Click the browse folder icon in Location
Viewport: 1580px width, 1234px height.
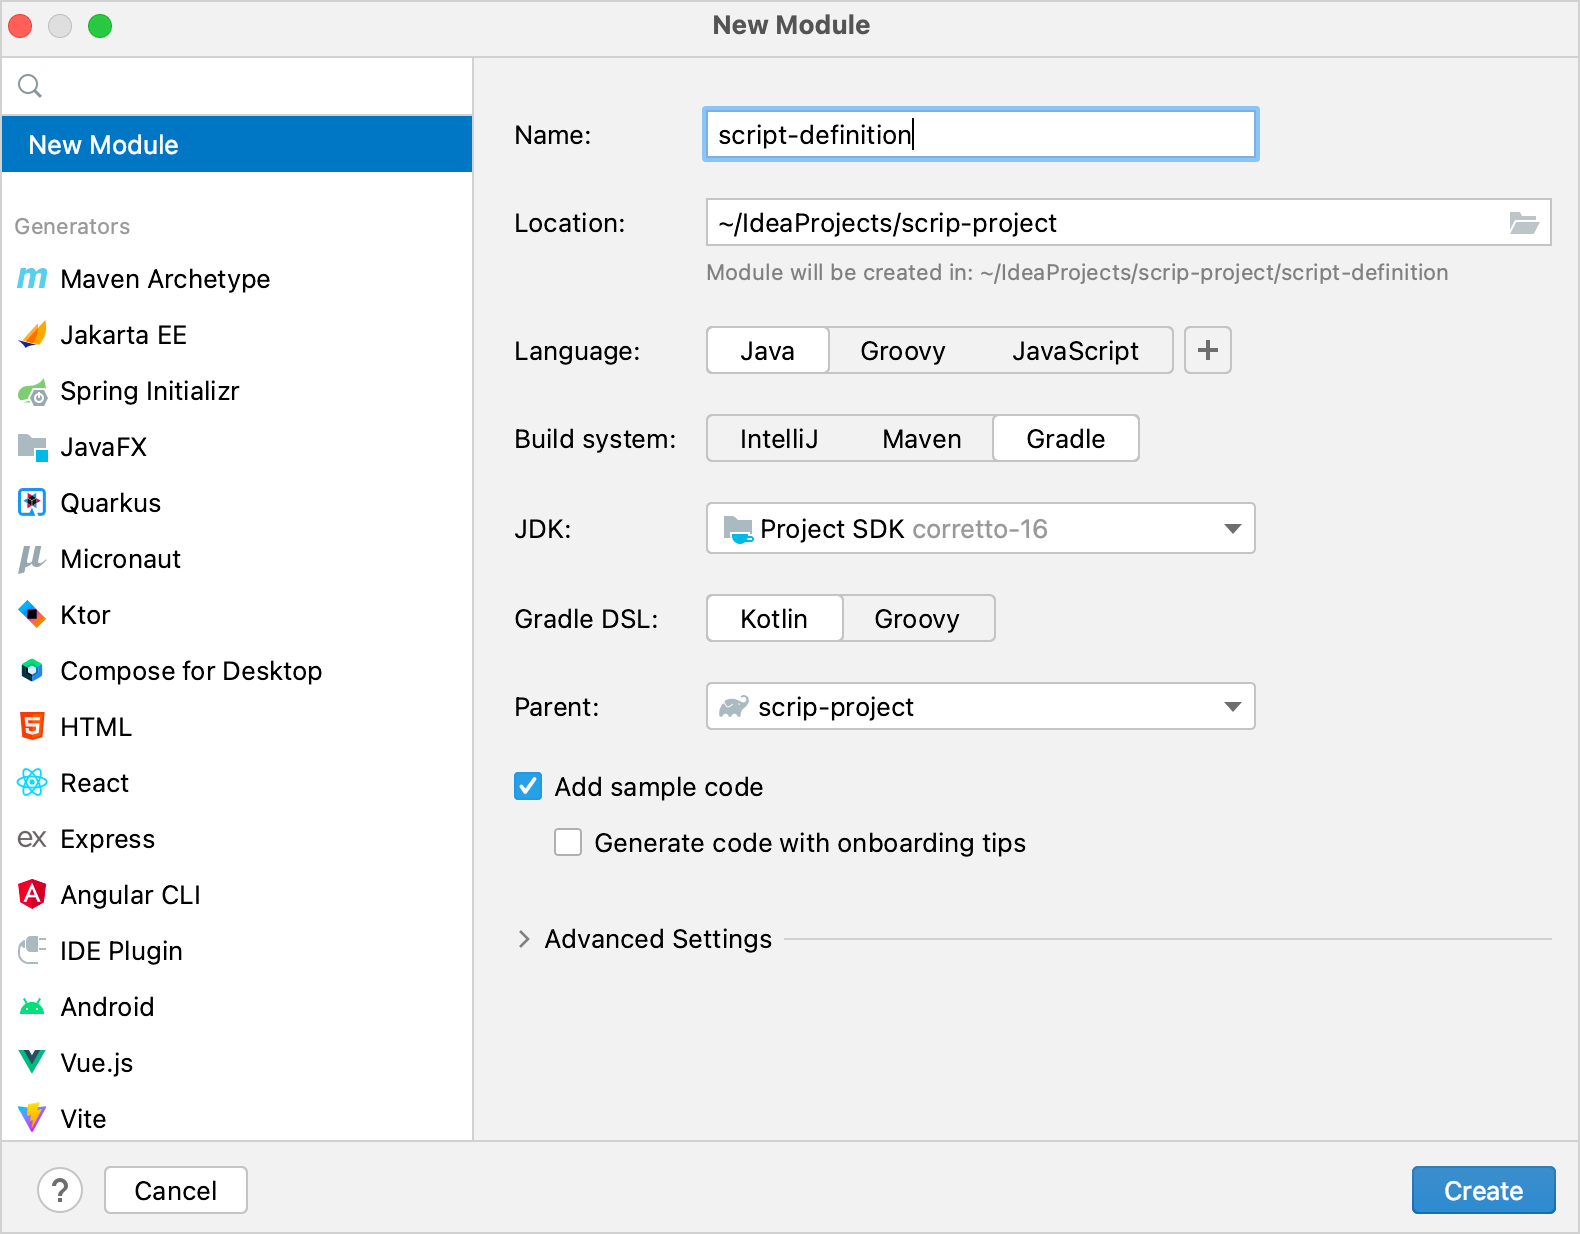pos(1523,223)
